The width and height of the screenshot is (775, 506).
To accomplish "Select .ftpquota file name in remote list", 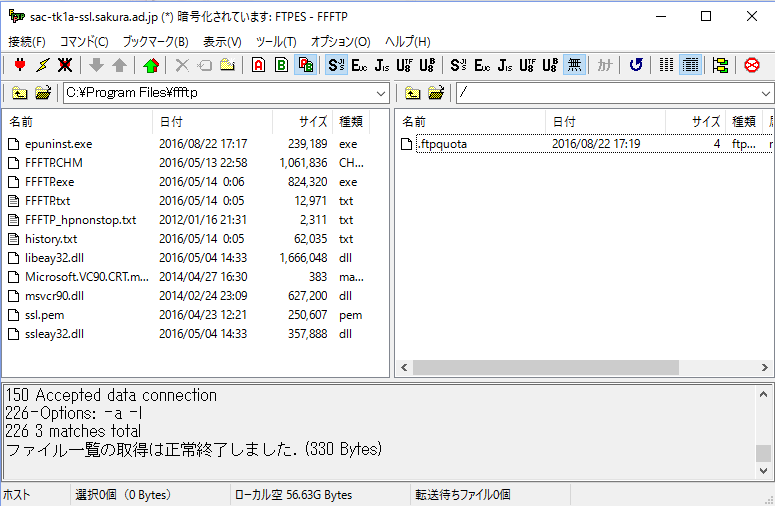I will pyautogui.click(x=442, y=144).
